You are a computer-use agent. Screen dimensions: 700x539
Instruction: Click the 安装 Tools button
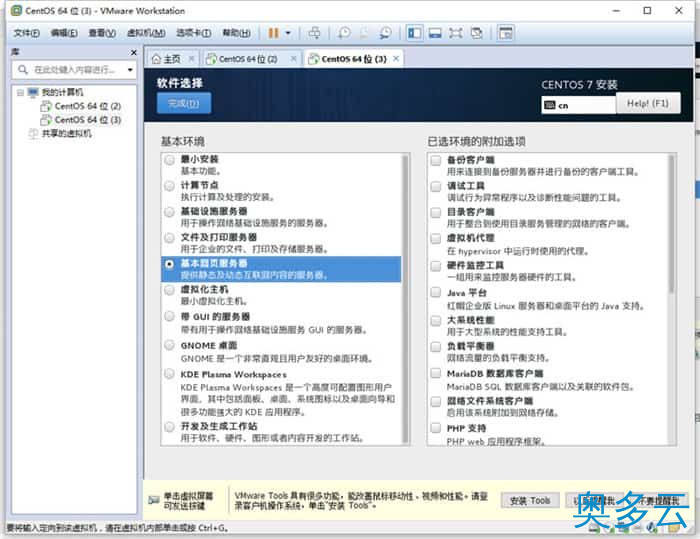click(x=530, y=501)
